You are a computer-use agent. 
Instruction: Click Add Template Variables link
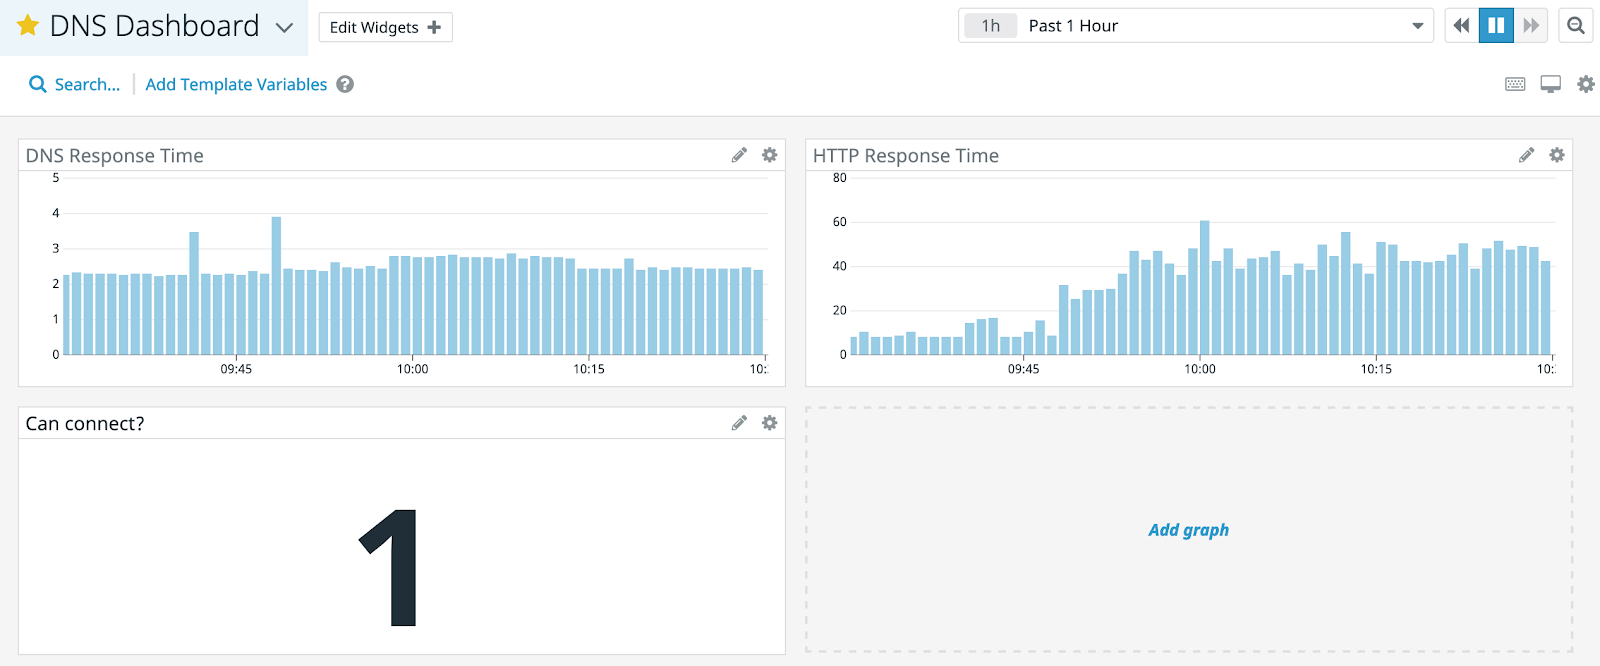coord(236,84)
